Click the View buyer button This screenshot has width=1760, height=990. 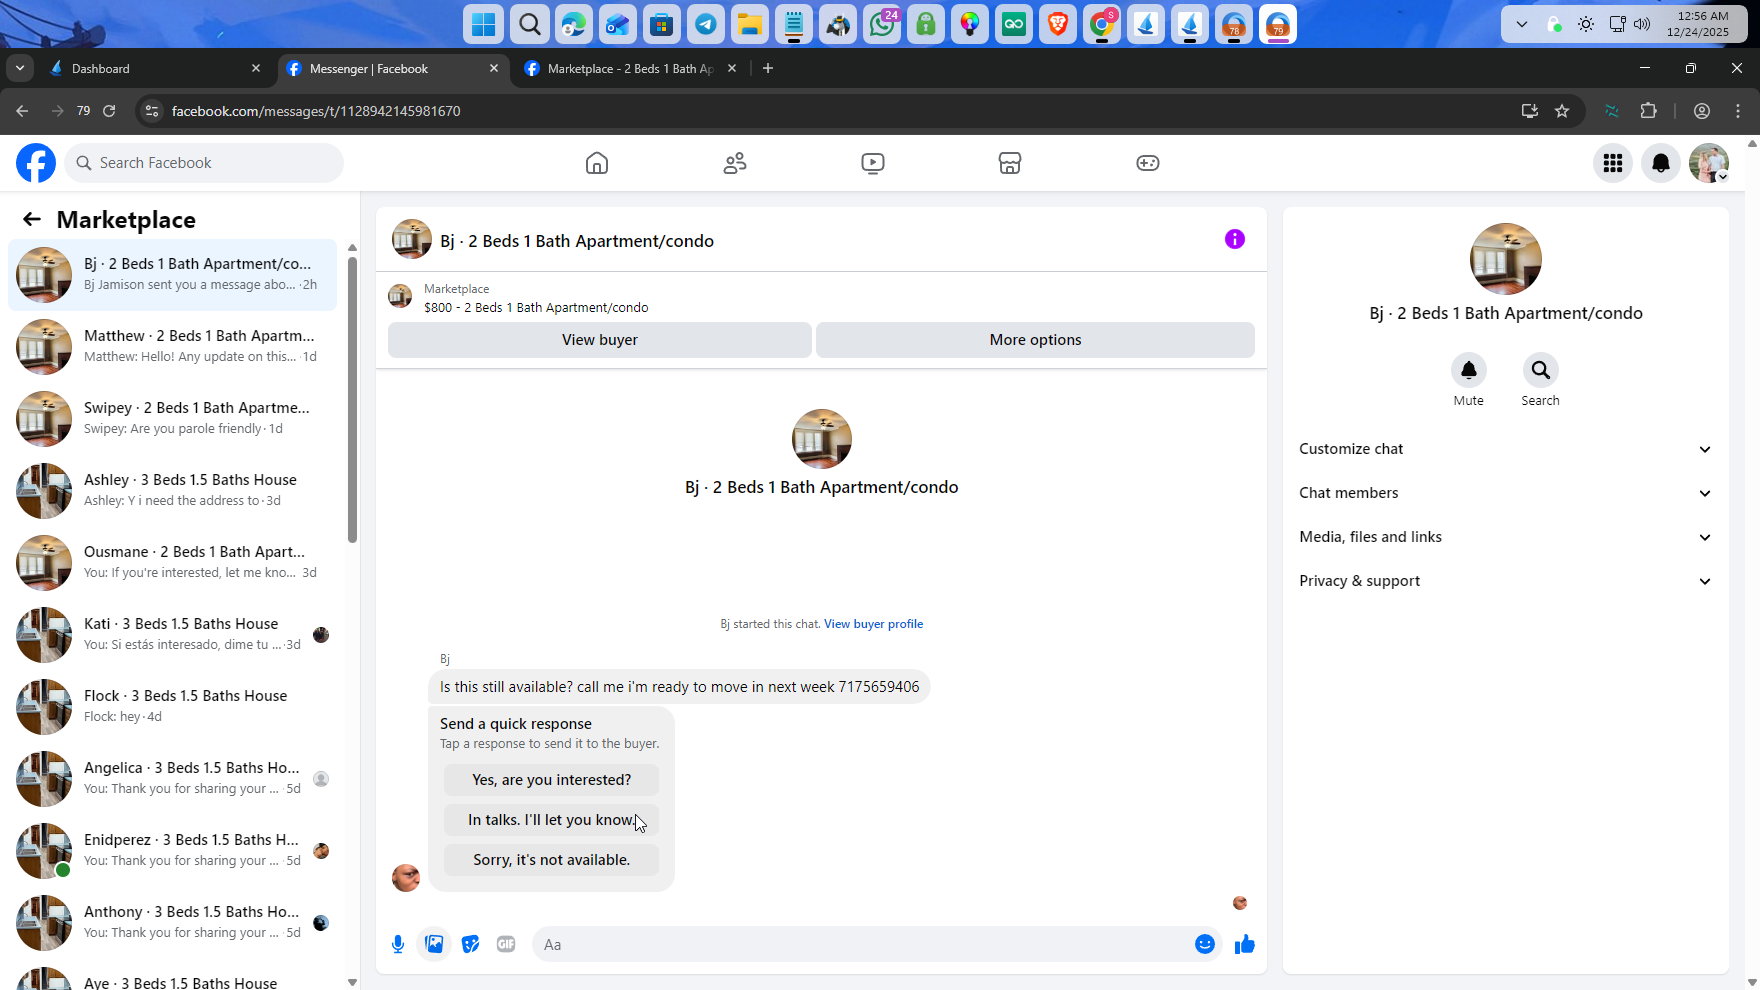tap(600, 340)
